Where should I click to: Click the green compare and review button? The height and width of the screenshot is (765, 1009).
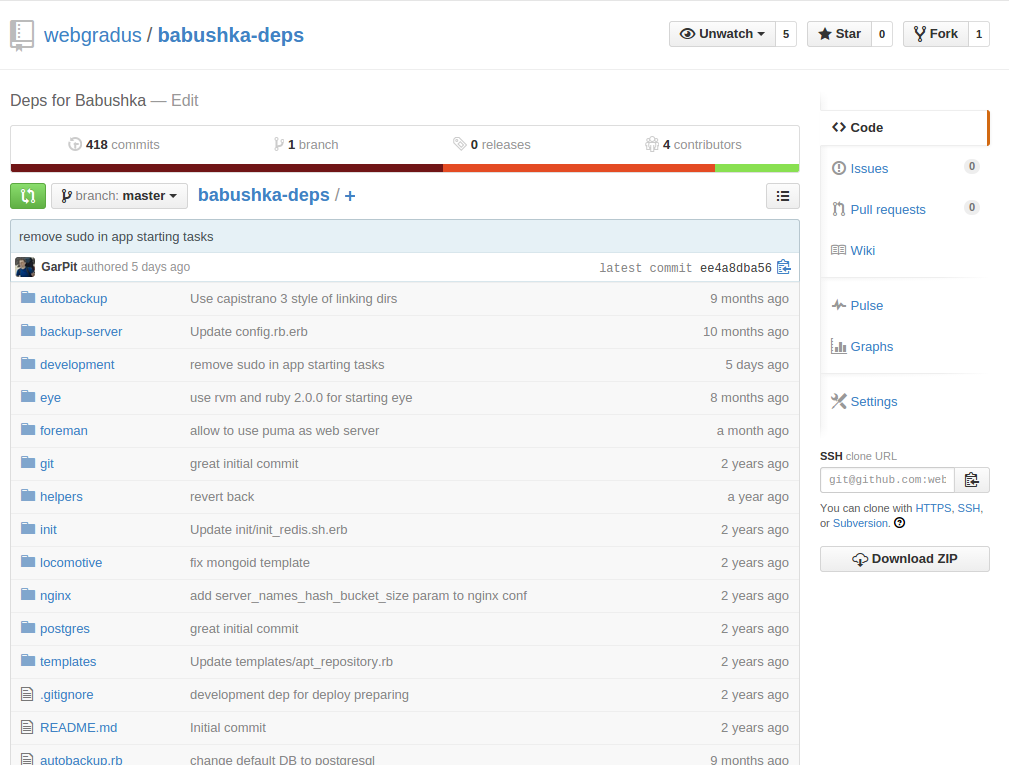[x=28, y=196]
